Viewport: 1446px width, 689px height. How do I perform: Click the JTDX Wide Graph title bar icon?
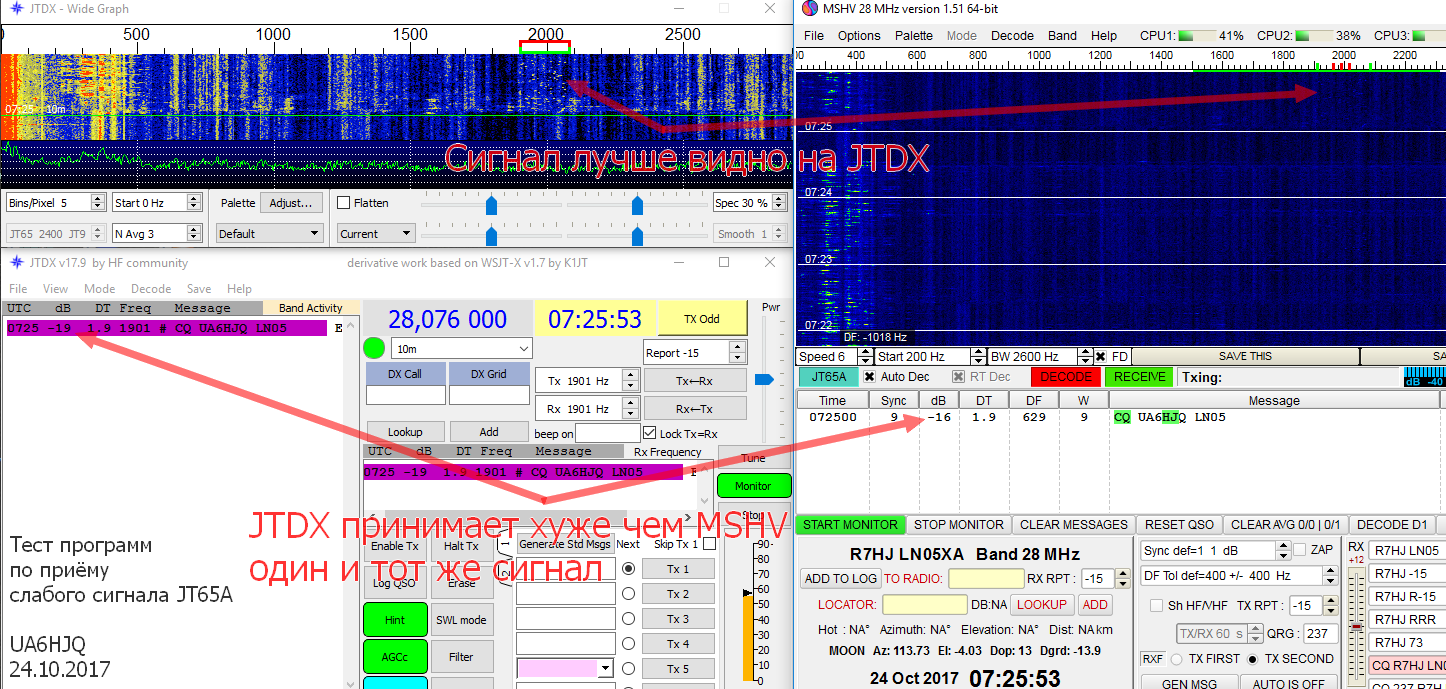(15, 9)
